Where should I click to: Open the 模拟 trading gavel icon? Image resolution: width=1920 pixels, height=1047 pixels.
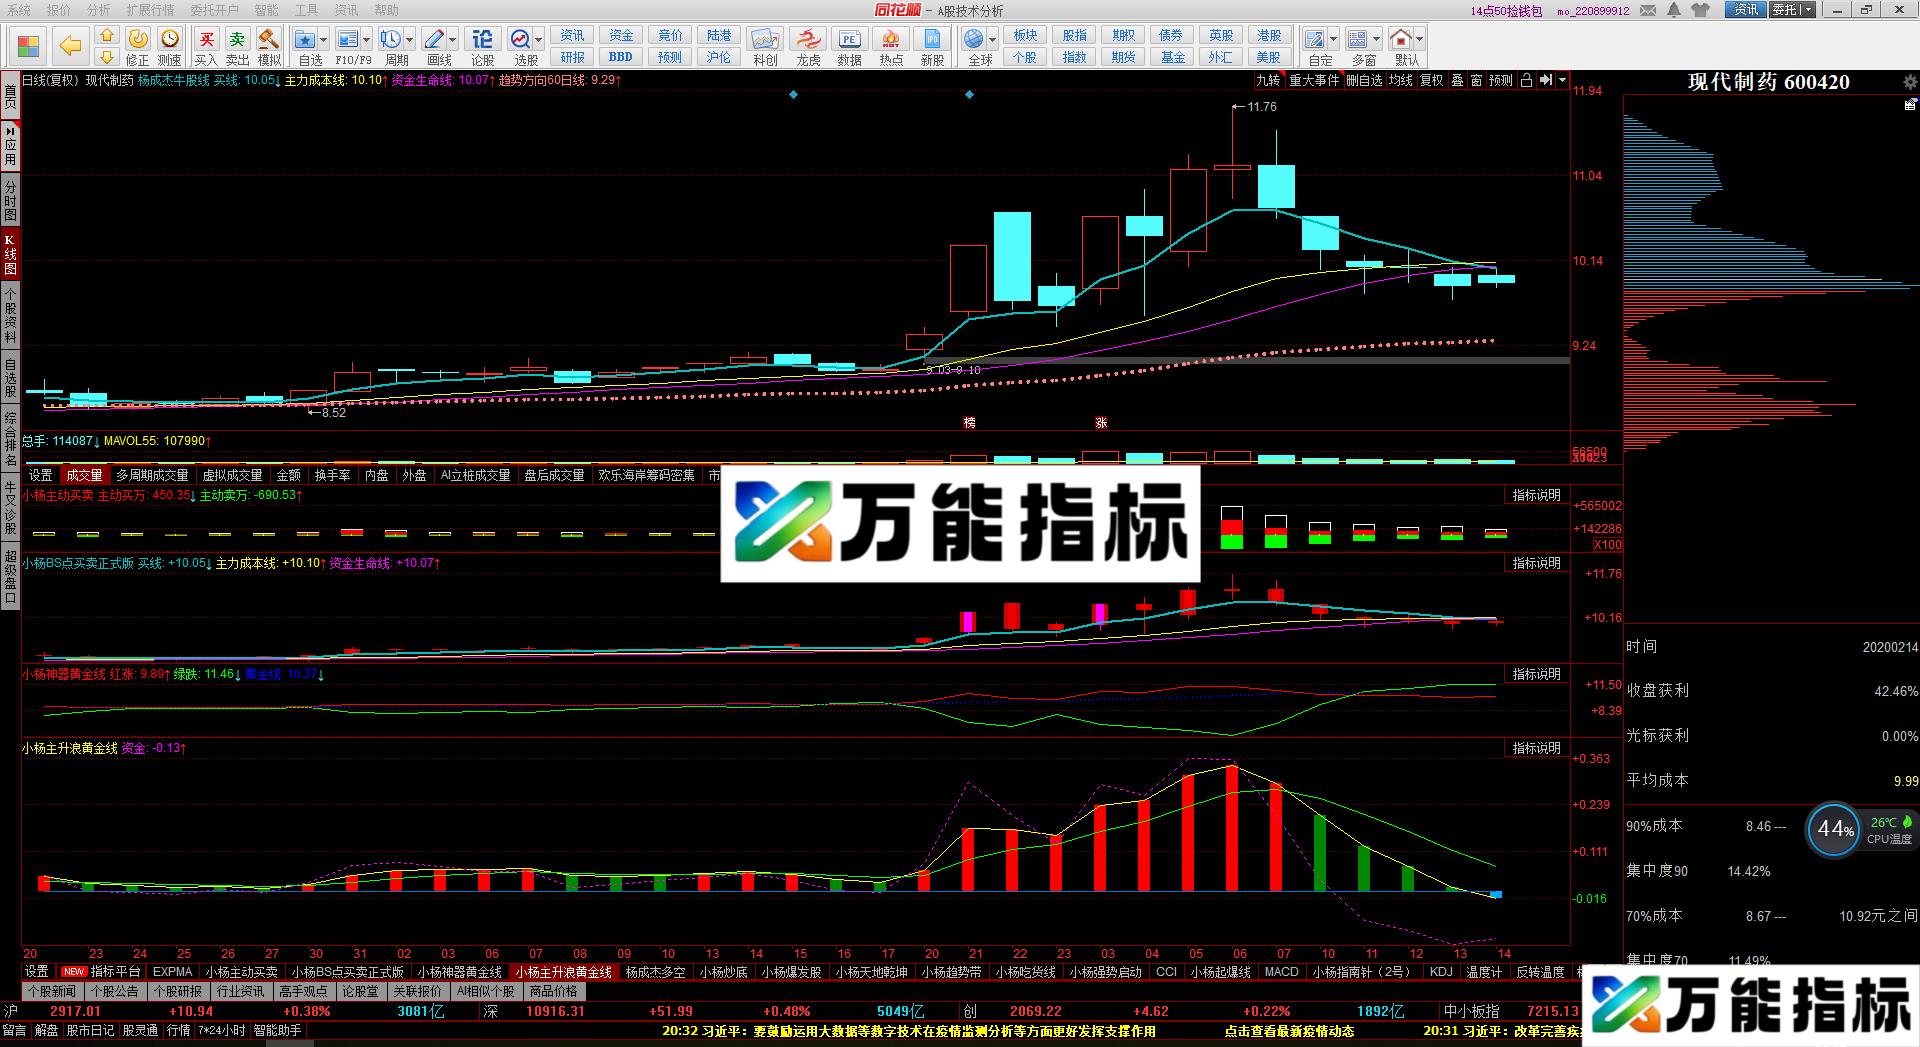pos(269,46)
